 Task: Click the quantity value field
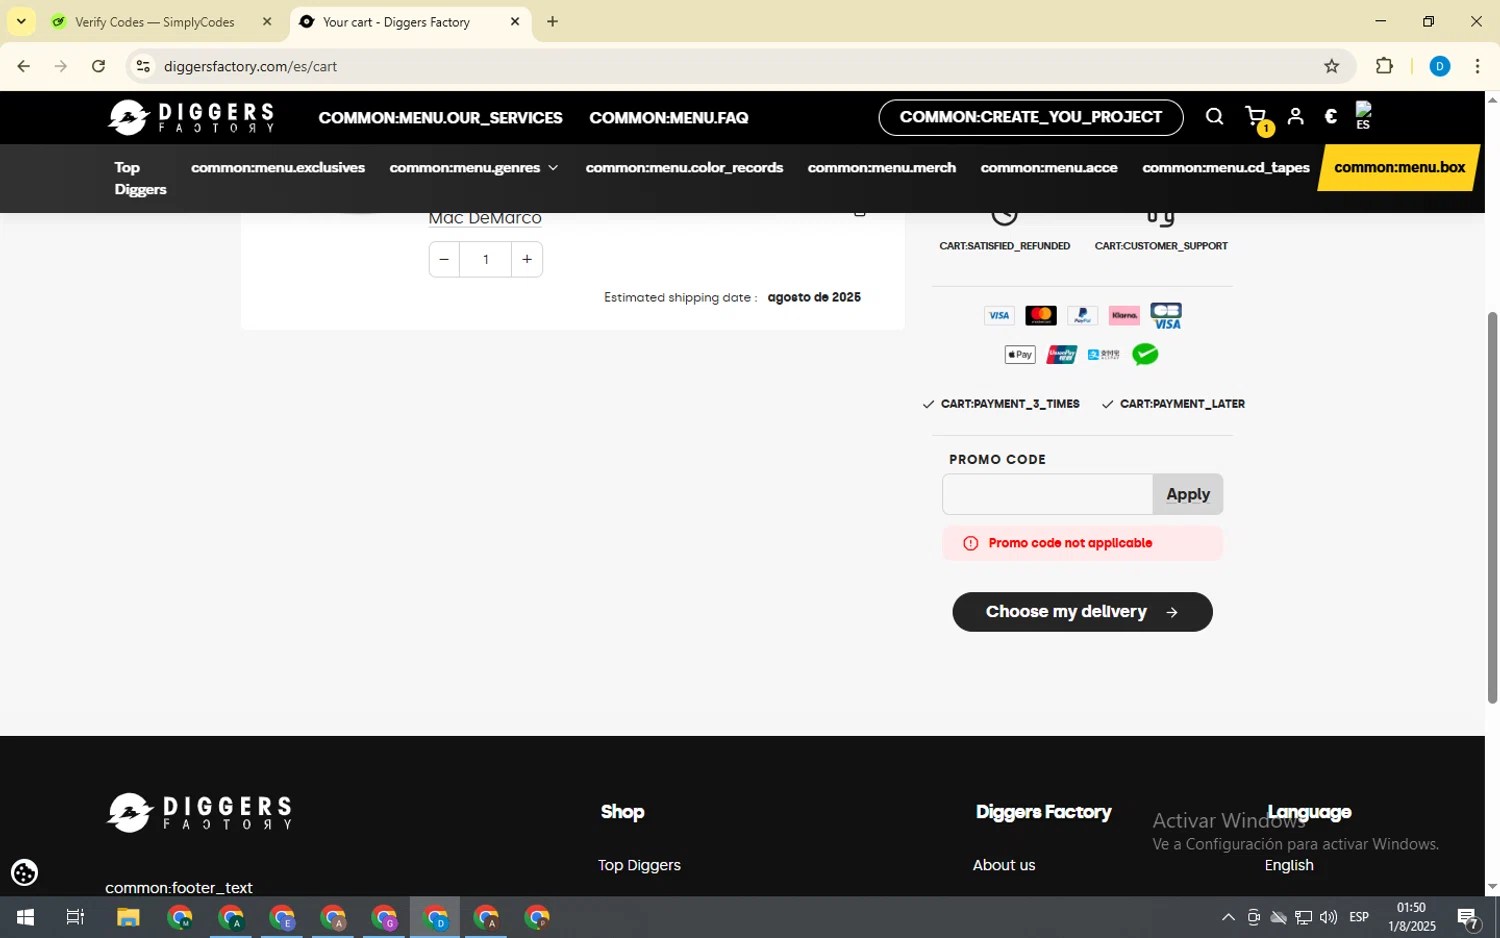point(485,259)
